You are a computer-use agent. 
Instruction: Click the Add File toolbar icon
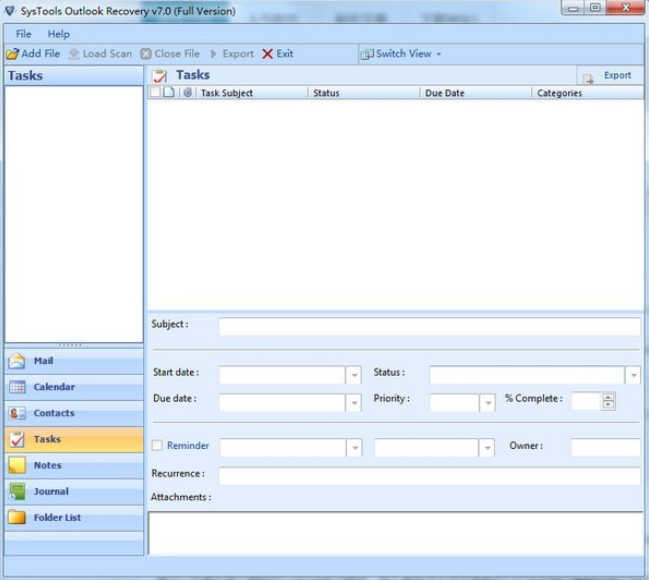[13, 54]
